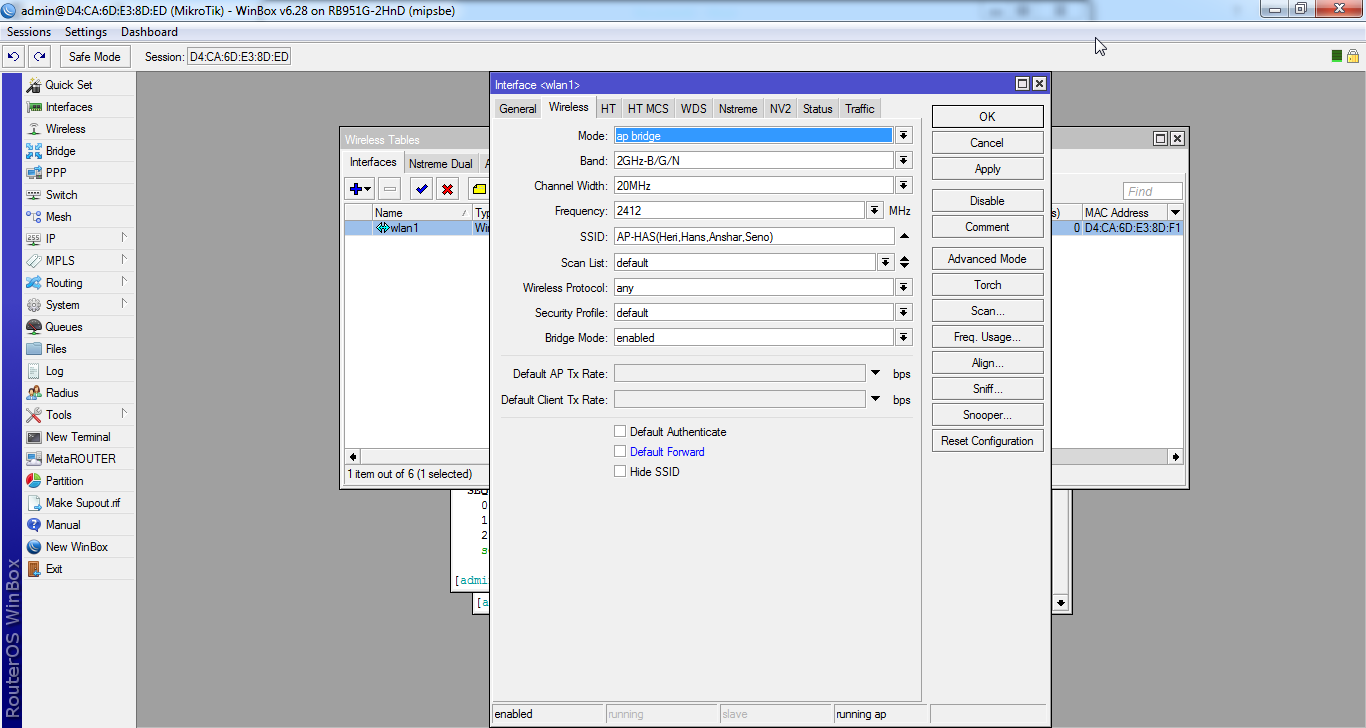The height and width of the screenshot is (728, 1366).
Task: Switch to the WDS tab
Action: (x=693, y=109)
